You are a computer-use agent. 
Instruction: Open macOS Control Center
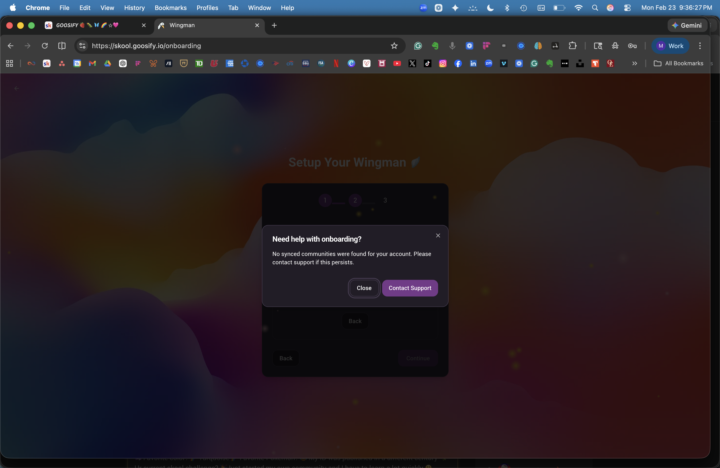[x=627, y=8]
